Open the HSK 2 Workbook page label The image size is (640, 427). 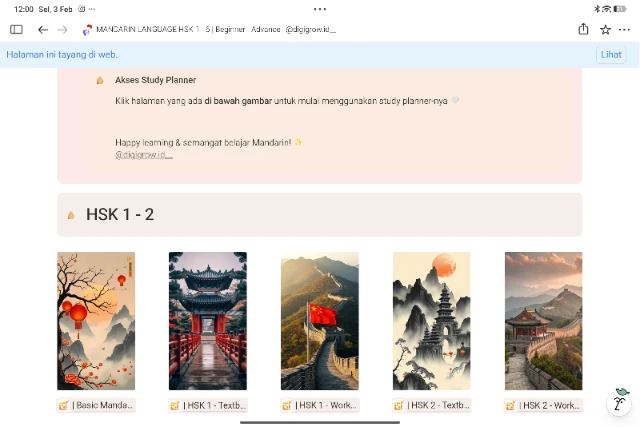543,406
